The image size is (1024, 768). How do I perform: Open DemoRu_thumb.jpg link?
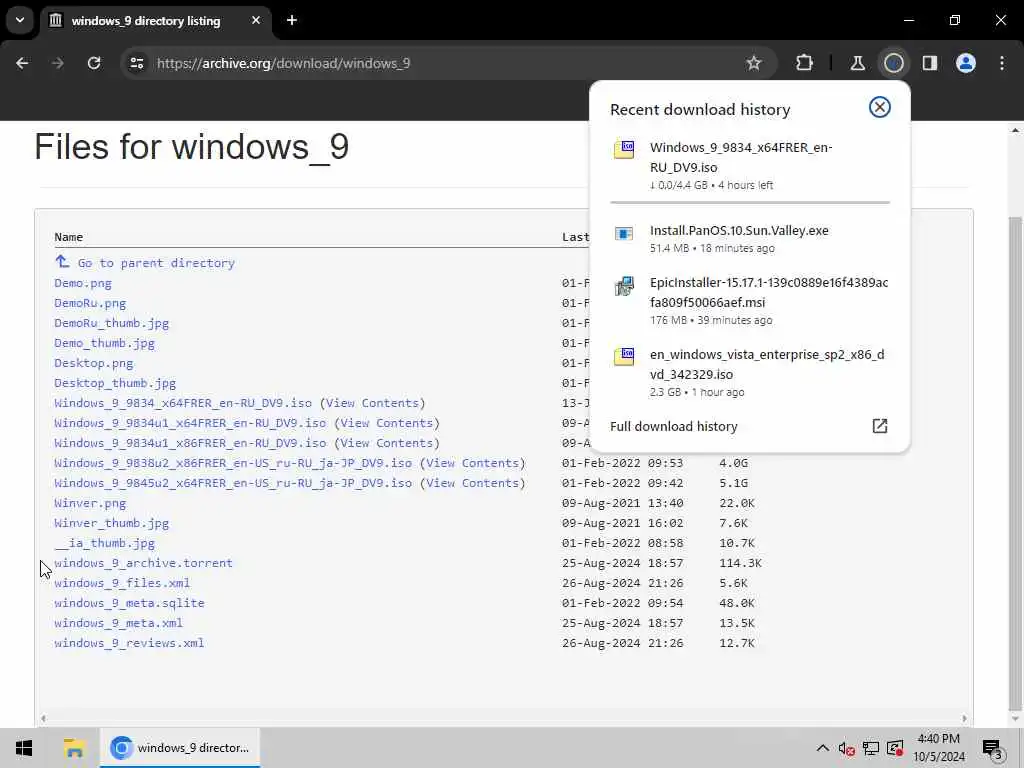coord(112,323)
